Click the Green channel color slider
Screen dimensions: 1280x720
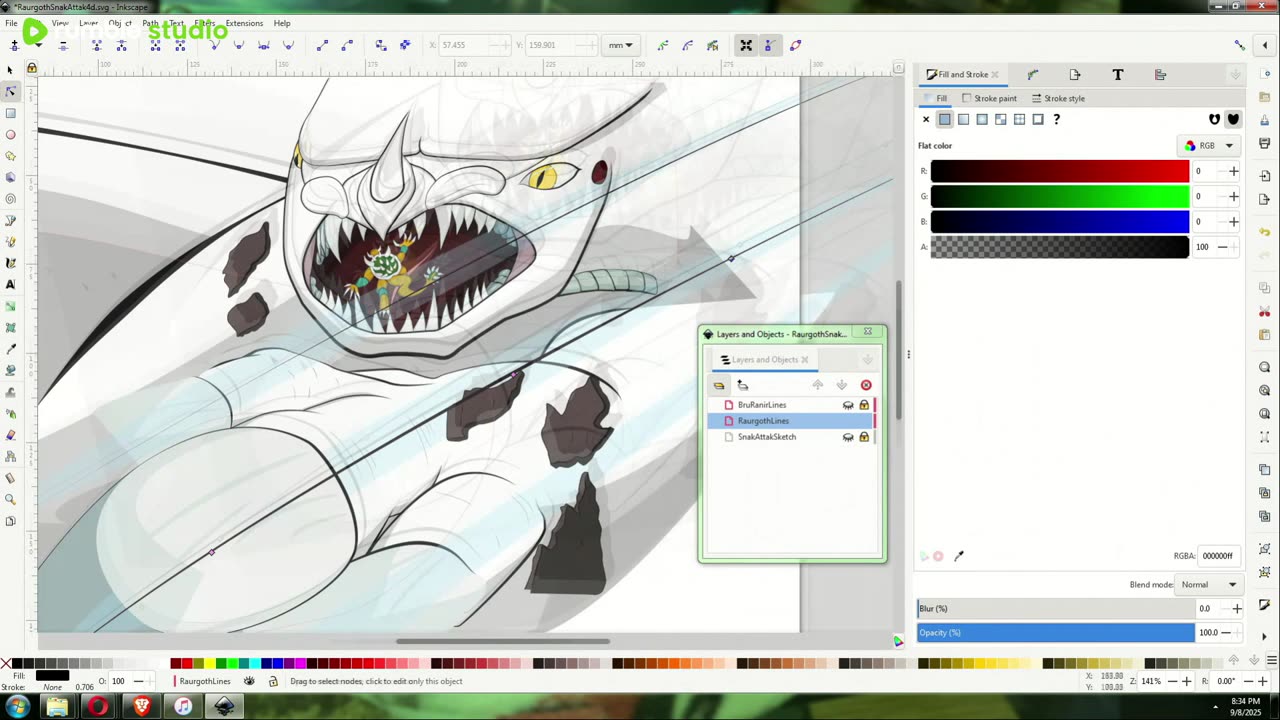pos(1060,196)
